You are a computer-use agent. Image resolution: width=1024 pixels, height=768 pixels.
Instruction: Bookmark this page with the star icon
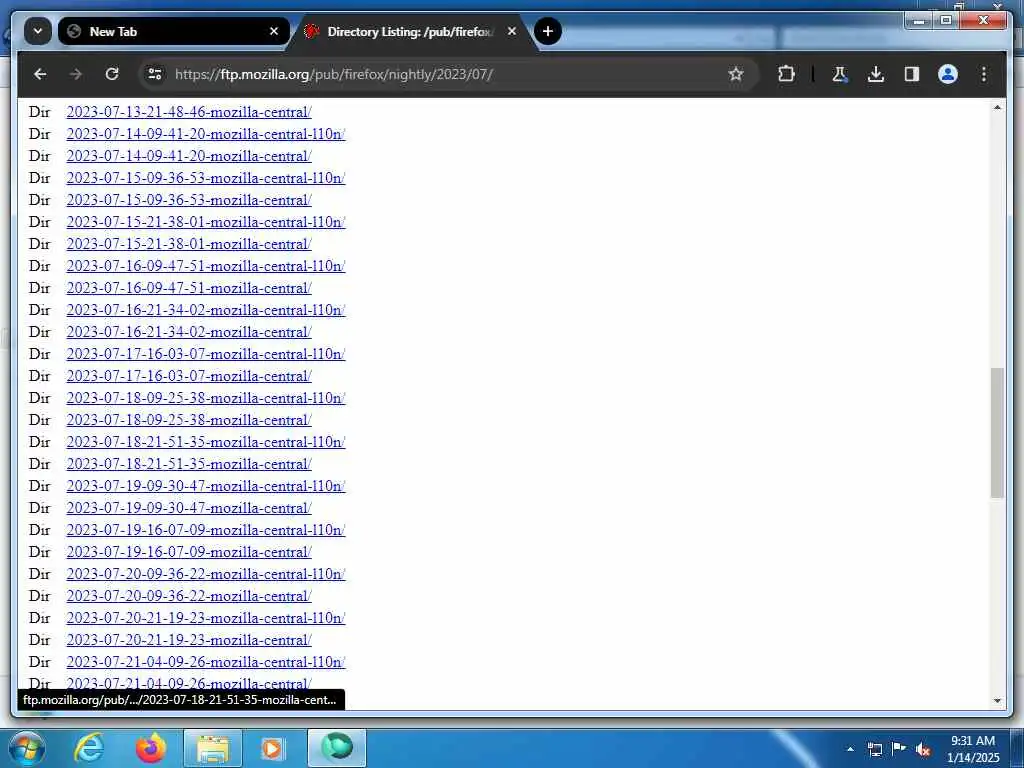coord(736,74)
